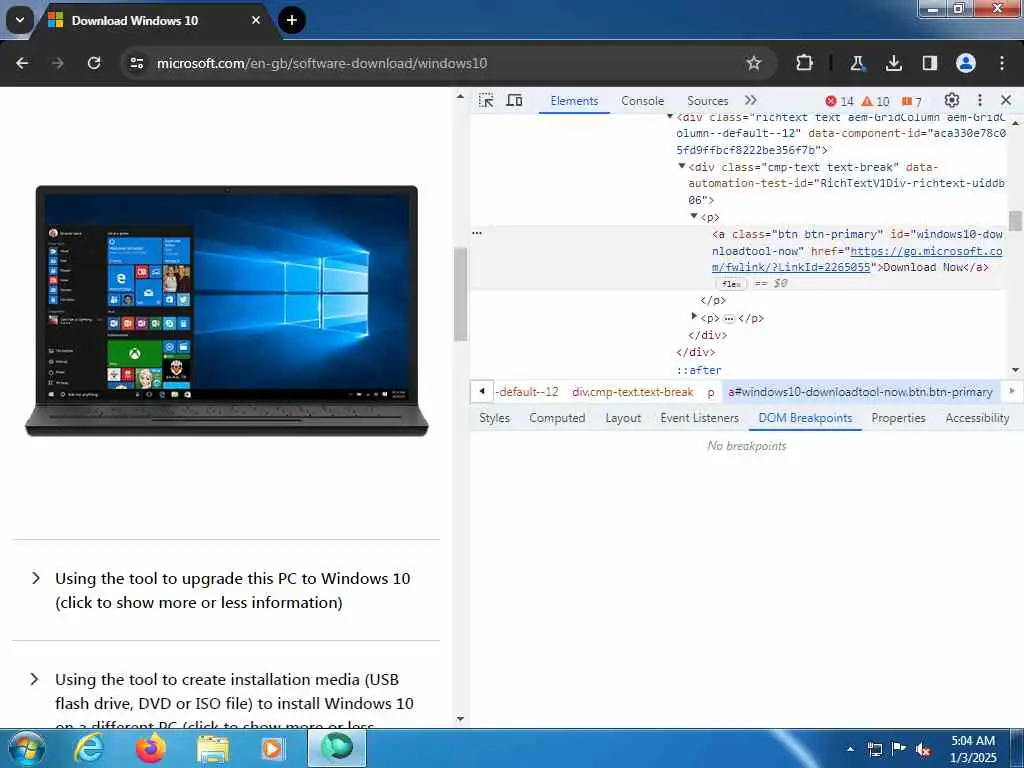
Task: Collapse the open p element triangle
Action: coord(694,216)
